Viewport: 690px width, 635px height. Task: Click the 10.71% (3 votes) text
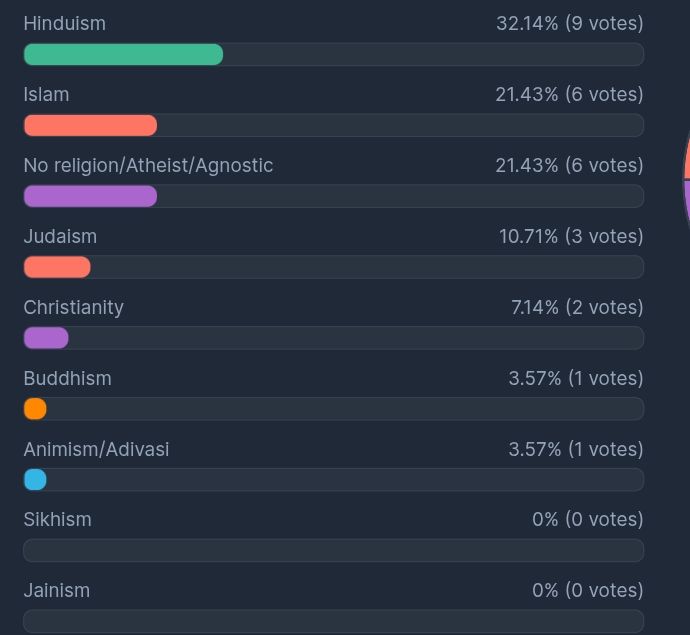click(x=571, y=236)
